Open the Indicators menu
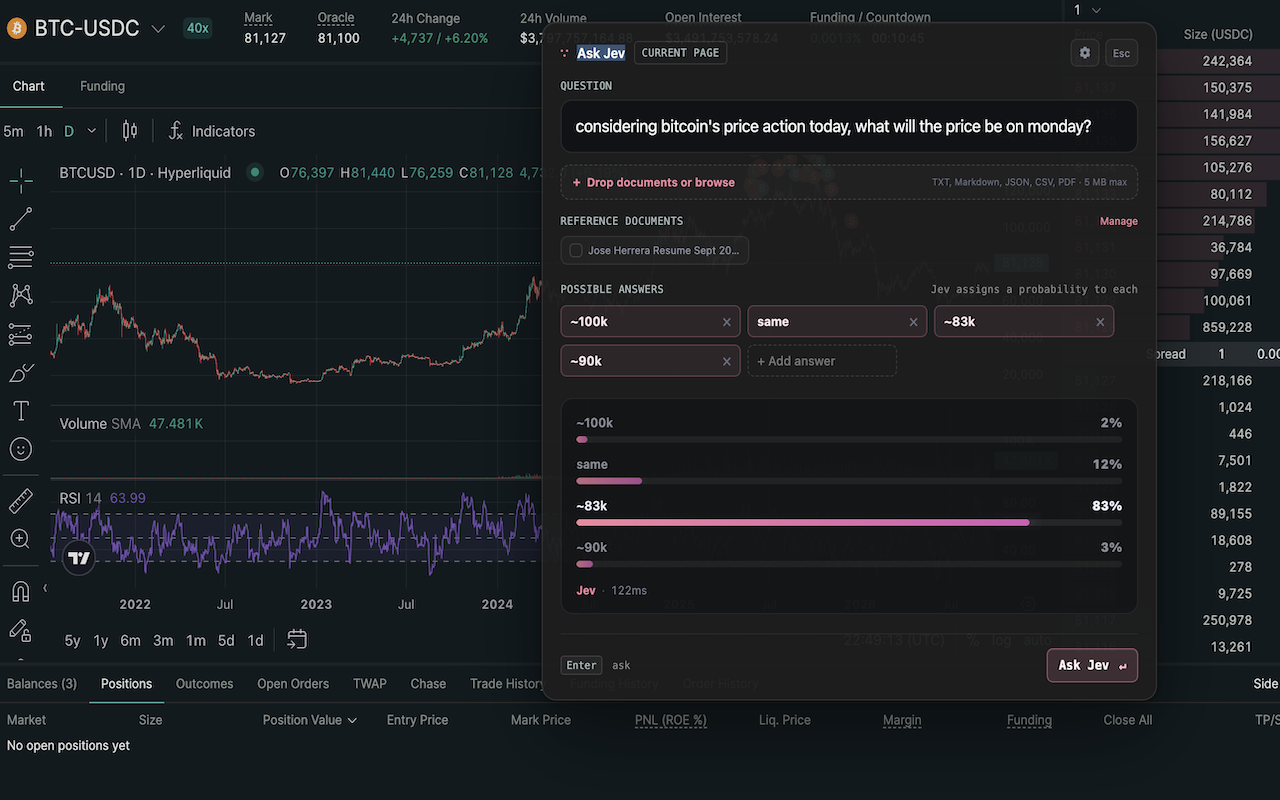This screenshot has width=1280, height=800. tap(211, 131)
